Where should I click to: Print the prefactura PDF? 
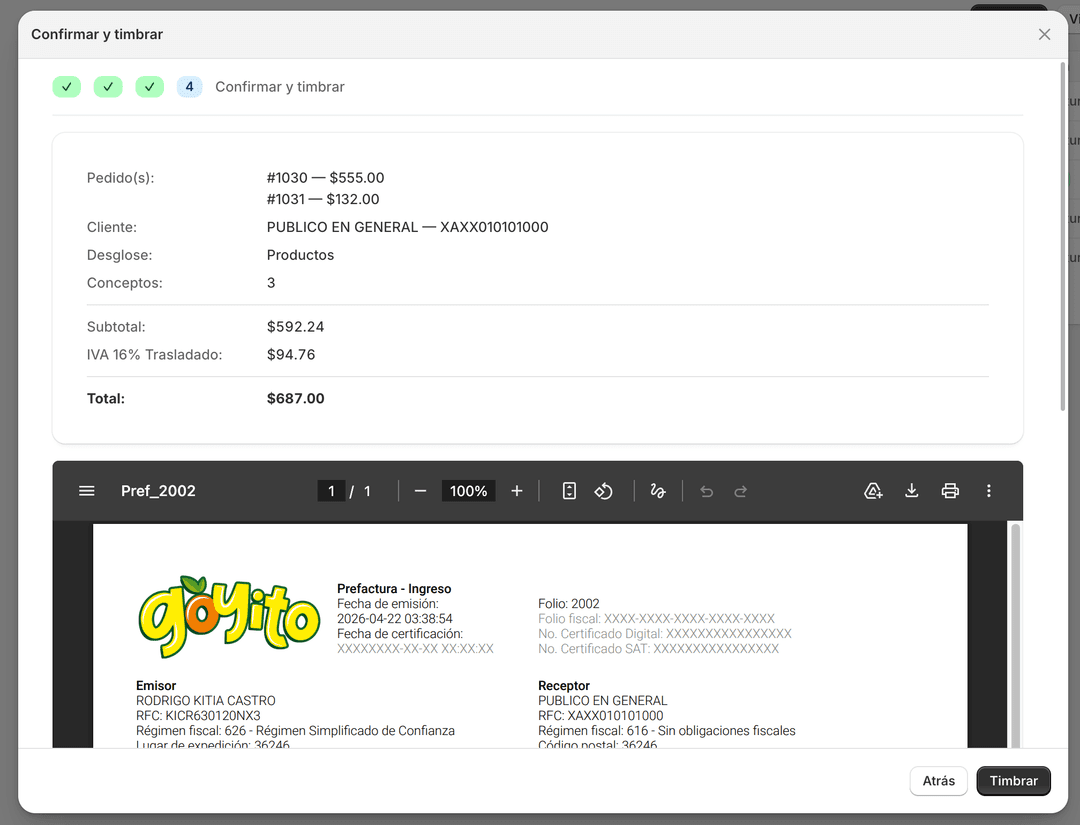950,491
